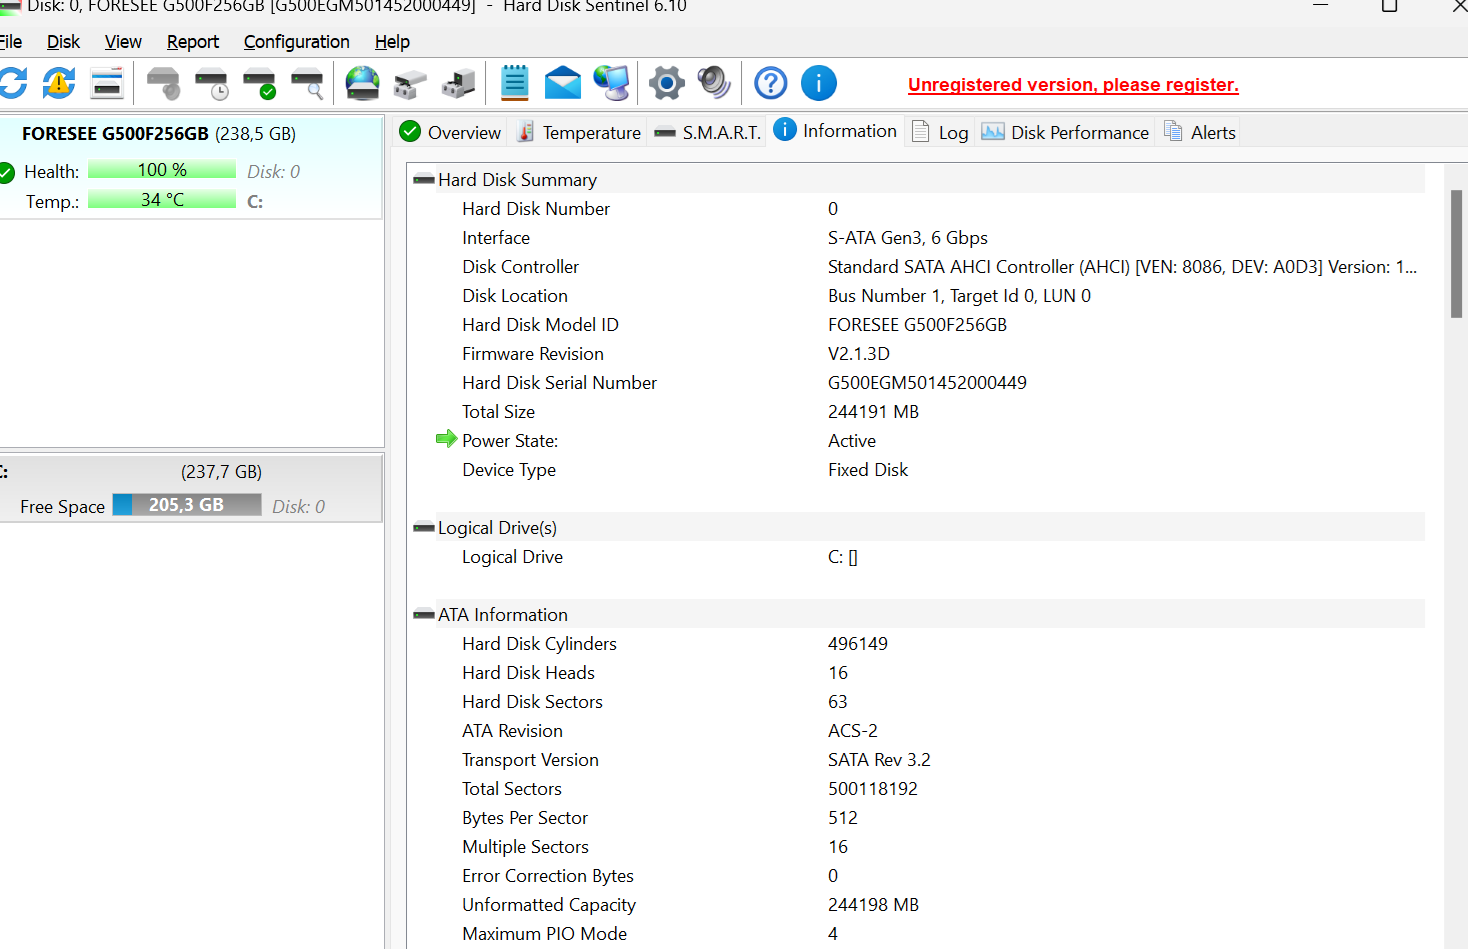Click the blue info circle toolbar icon

[x=818, y=83]
